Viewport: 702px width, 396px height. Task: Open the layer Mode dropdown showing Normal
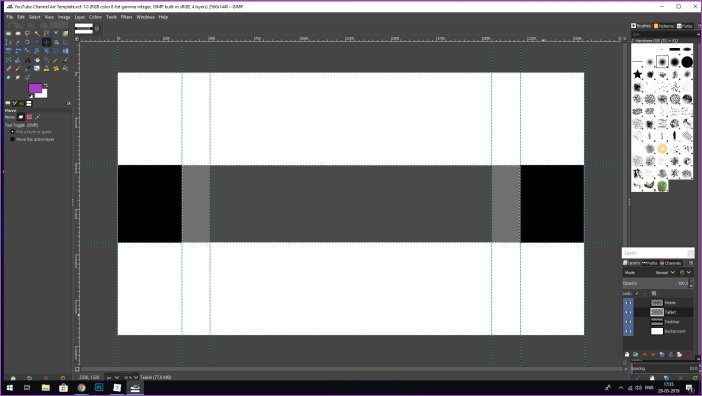click(x=665, y=272)
